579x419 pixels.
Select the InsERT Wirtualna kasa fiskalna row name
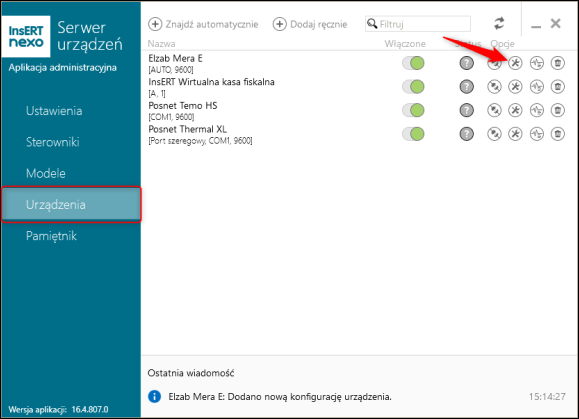211,82
